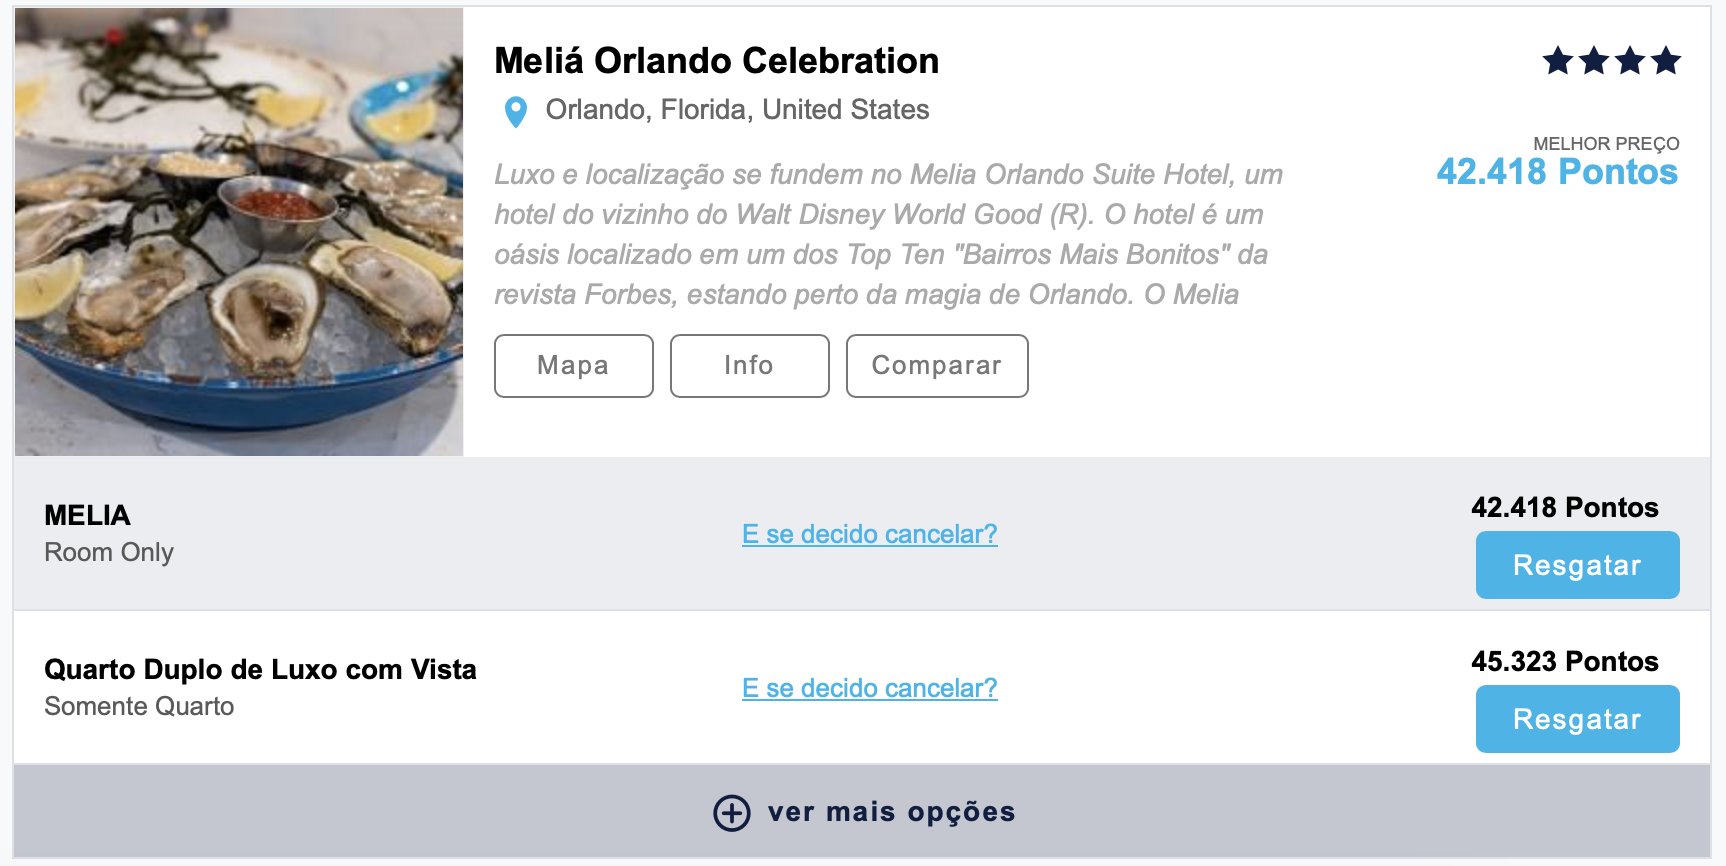
Task: Click the blue location pin icon
Action: click(x=516, y=111)
